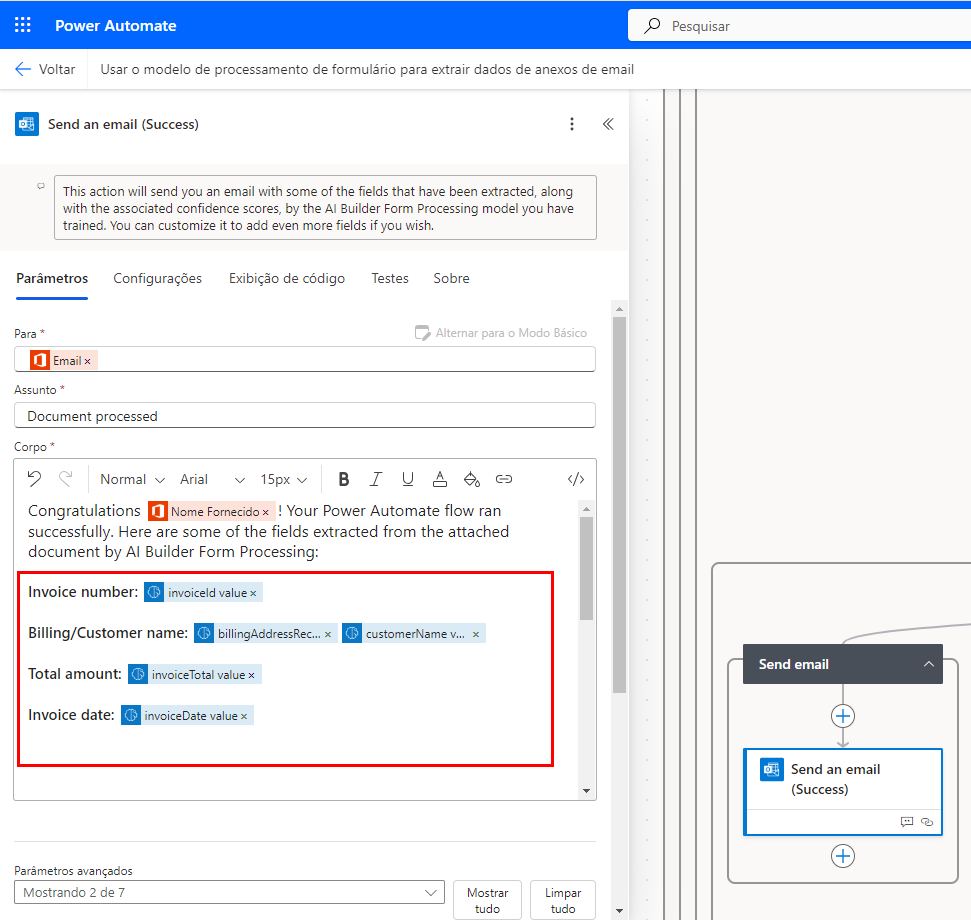Open the Arial font dropdown
The width and height of the screenshot is (971, 920).
click(x=212, y=479)
